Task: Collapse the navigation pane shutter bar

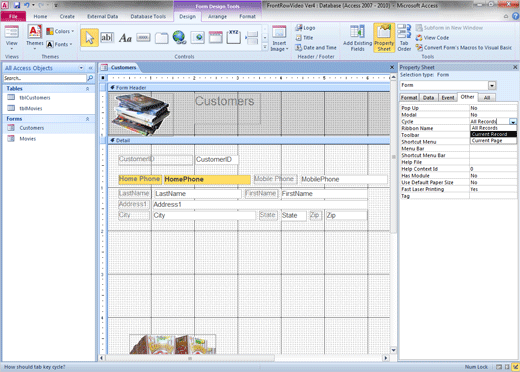Action: 90,68
